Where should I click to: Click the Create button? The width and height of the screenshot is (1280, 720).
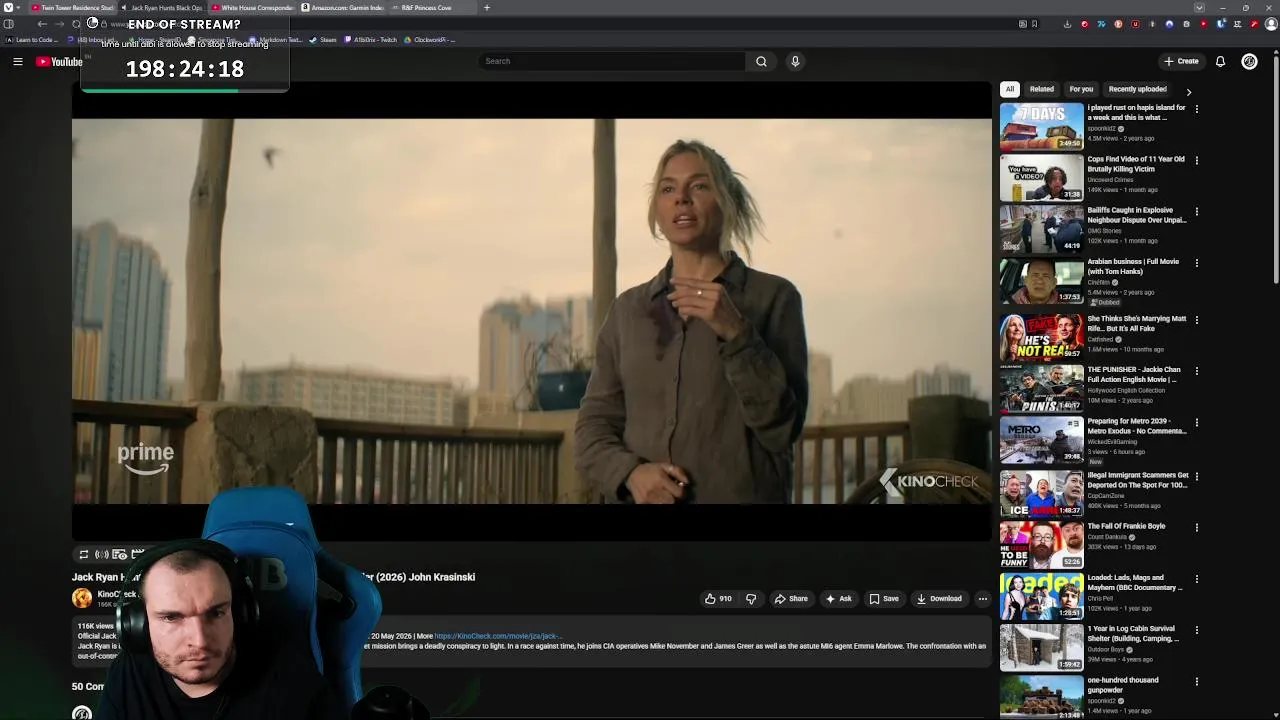coord(1181,61)
